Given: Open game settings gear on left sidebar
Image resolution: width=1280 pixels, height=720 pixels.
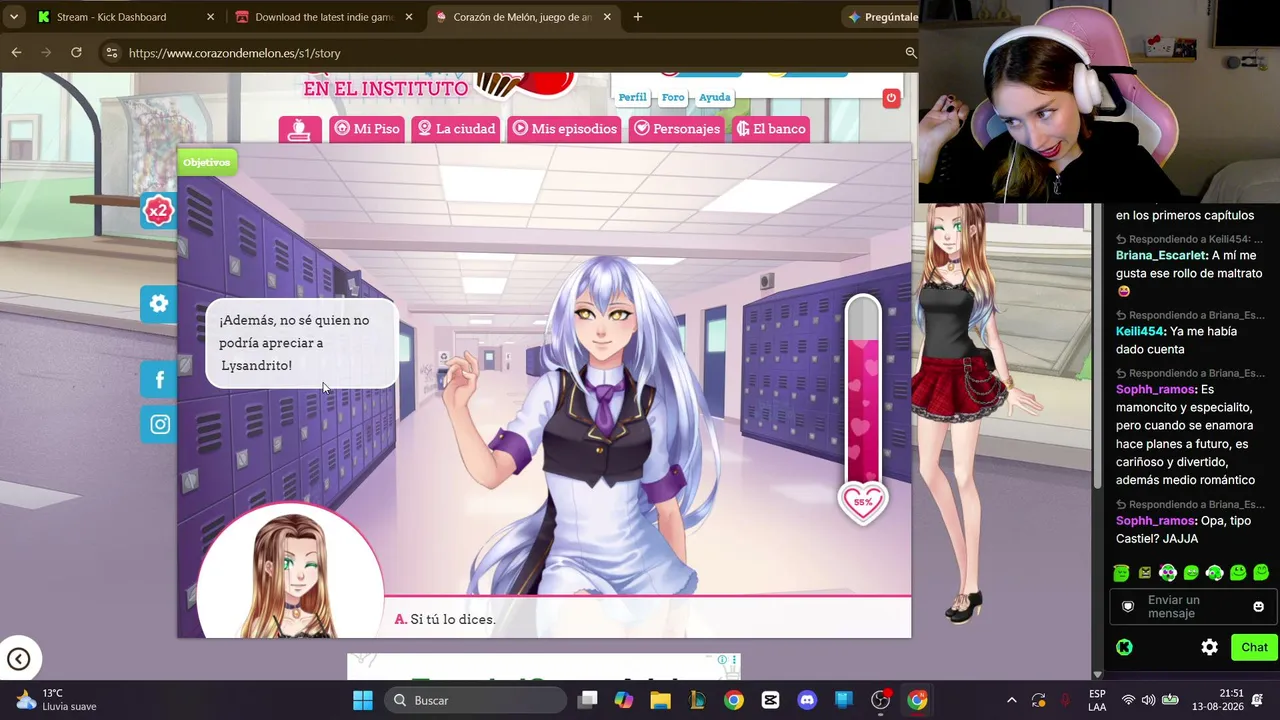Looking at the screenshot, I should (159, 303).
